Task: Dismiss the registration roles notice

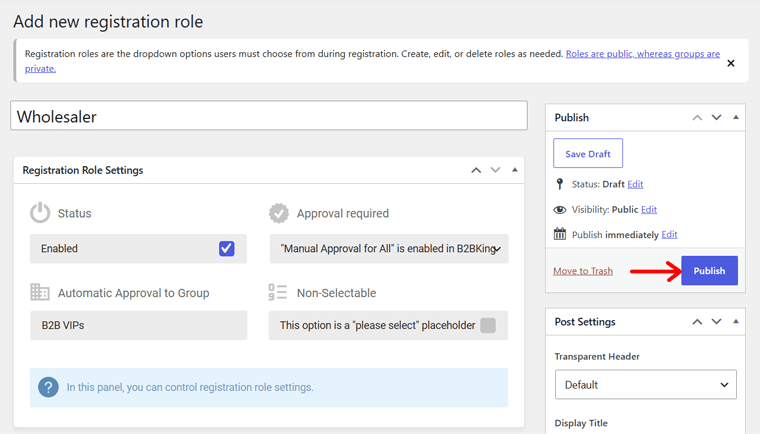Action: (x=731, y=63)
